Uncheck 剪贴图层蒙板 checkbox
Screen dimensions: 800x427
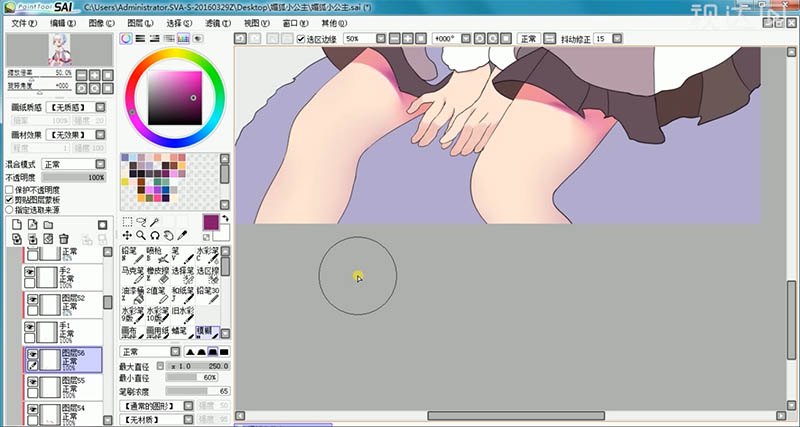pyautogui.click(x=9, y=199)
